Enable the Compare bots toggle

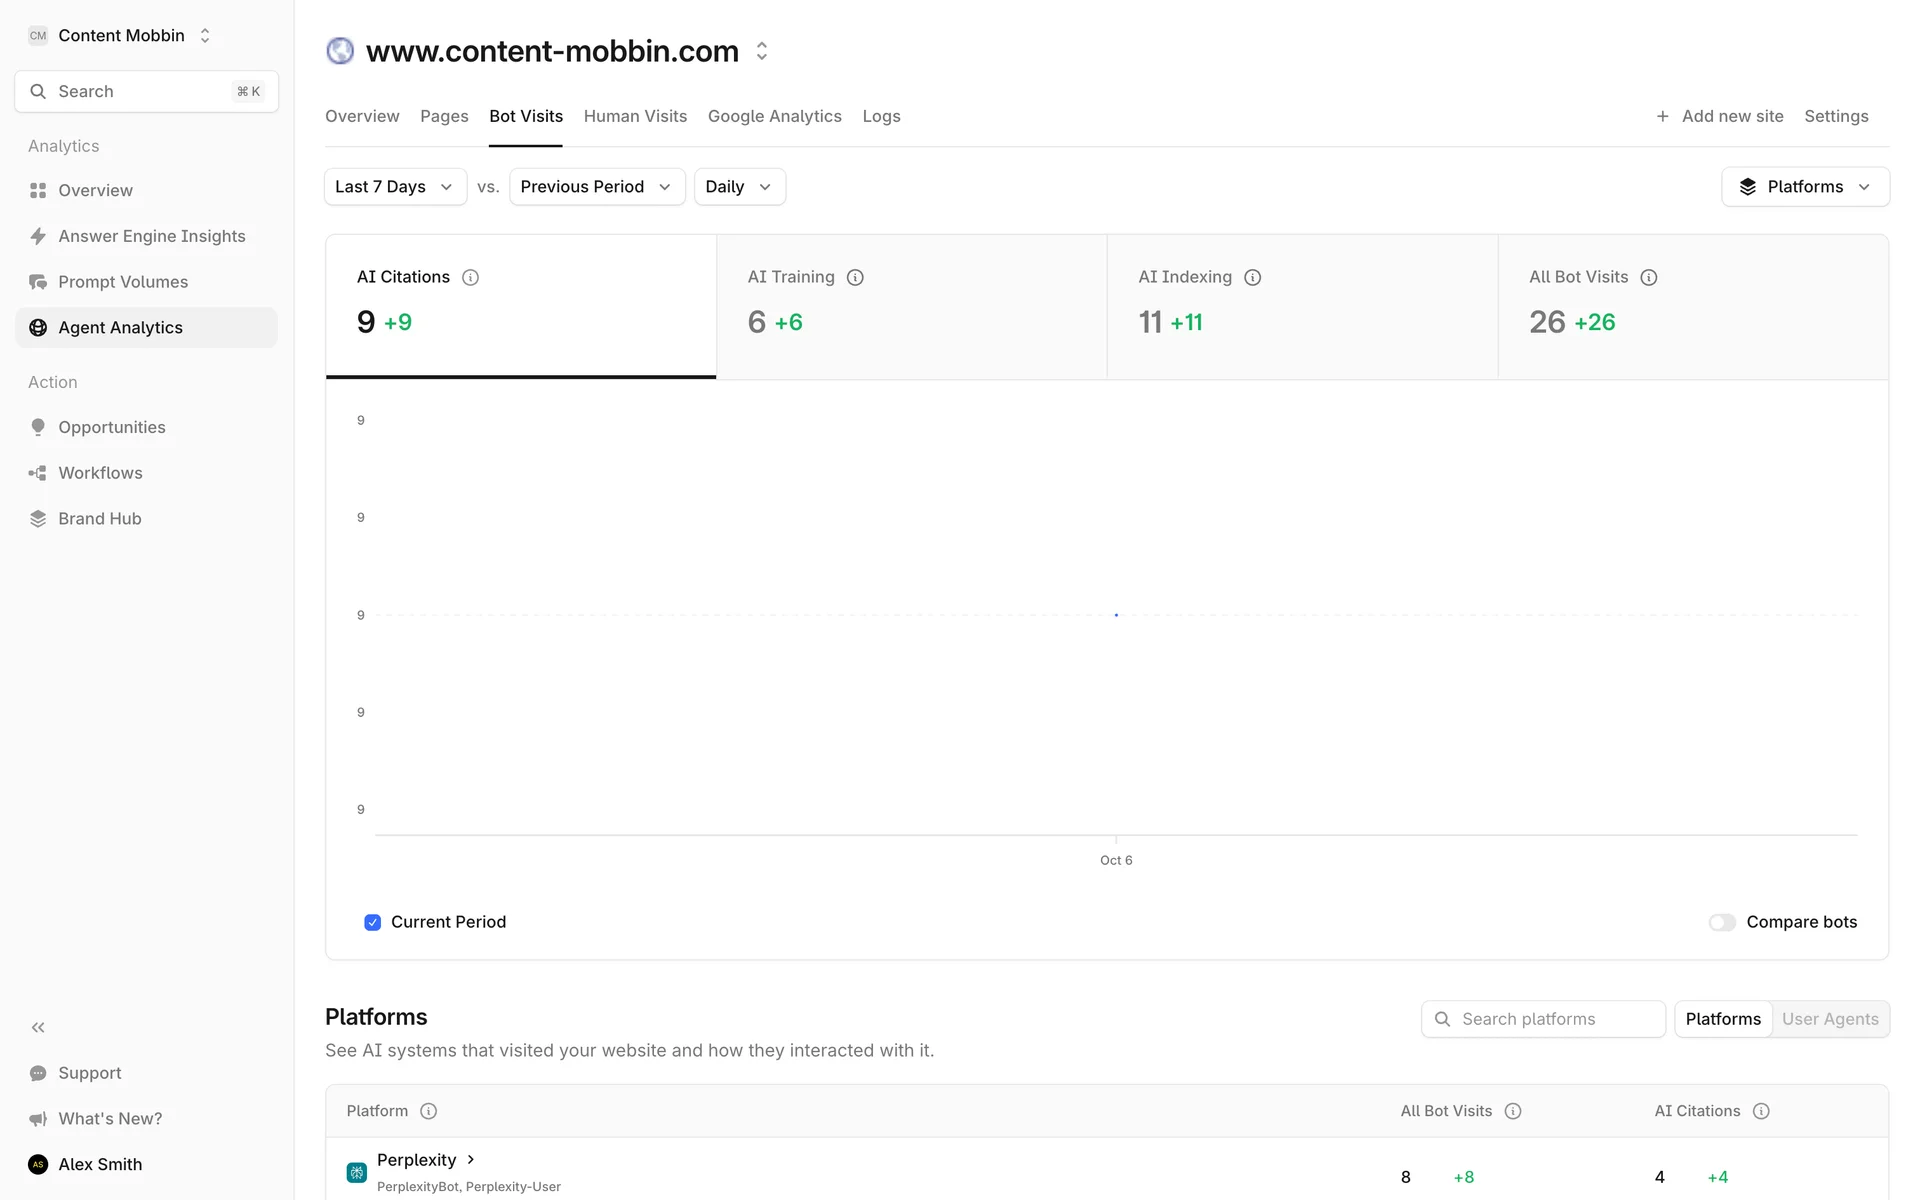click(1721, 922)
